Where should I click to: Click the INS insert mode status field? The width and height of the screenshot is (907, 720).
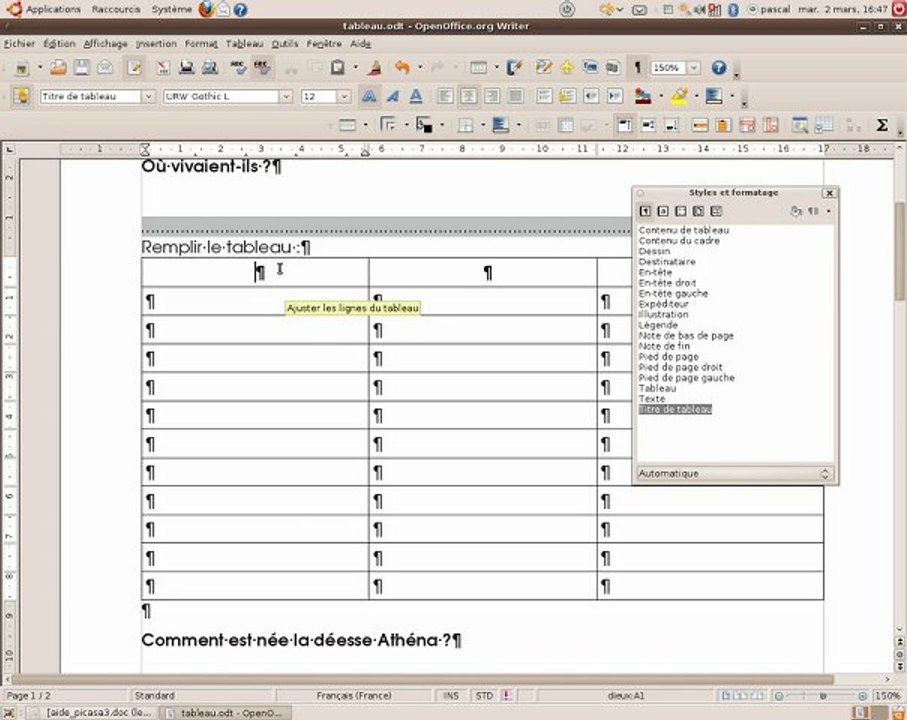click(451, 696)
